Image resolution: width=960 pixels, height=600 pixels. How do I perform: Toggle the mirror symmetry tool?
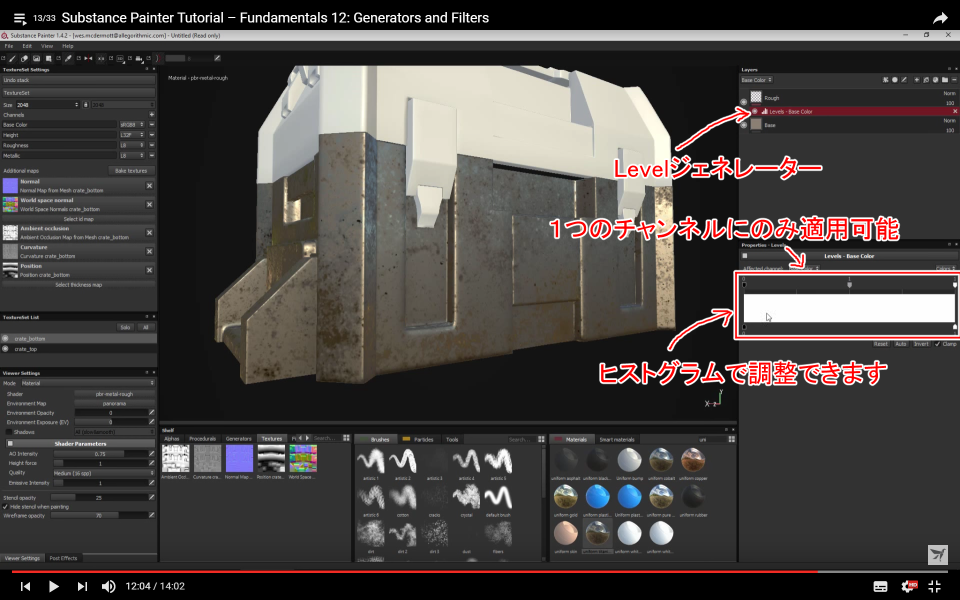(x=88, y=59)
